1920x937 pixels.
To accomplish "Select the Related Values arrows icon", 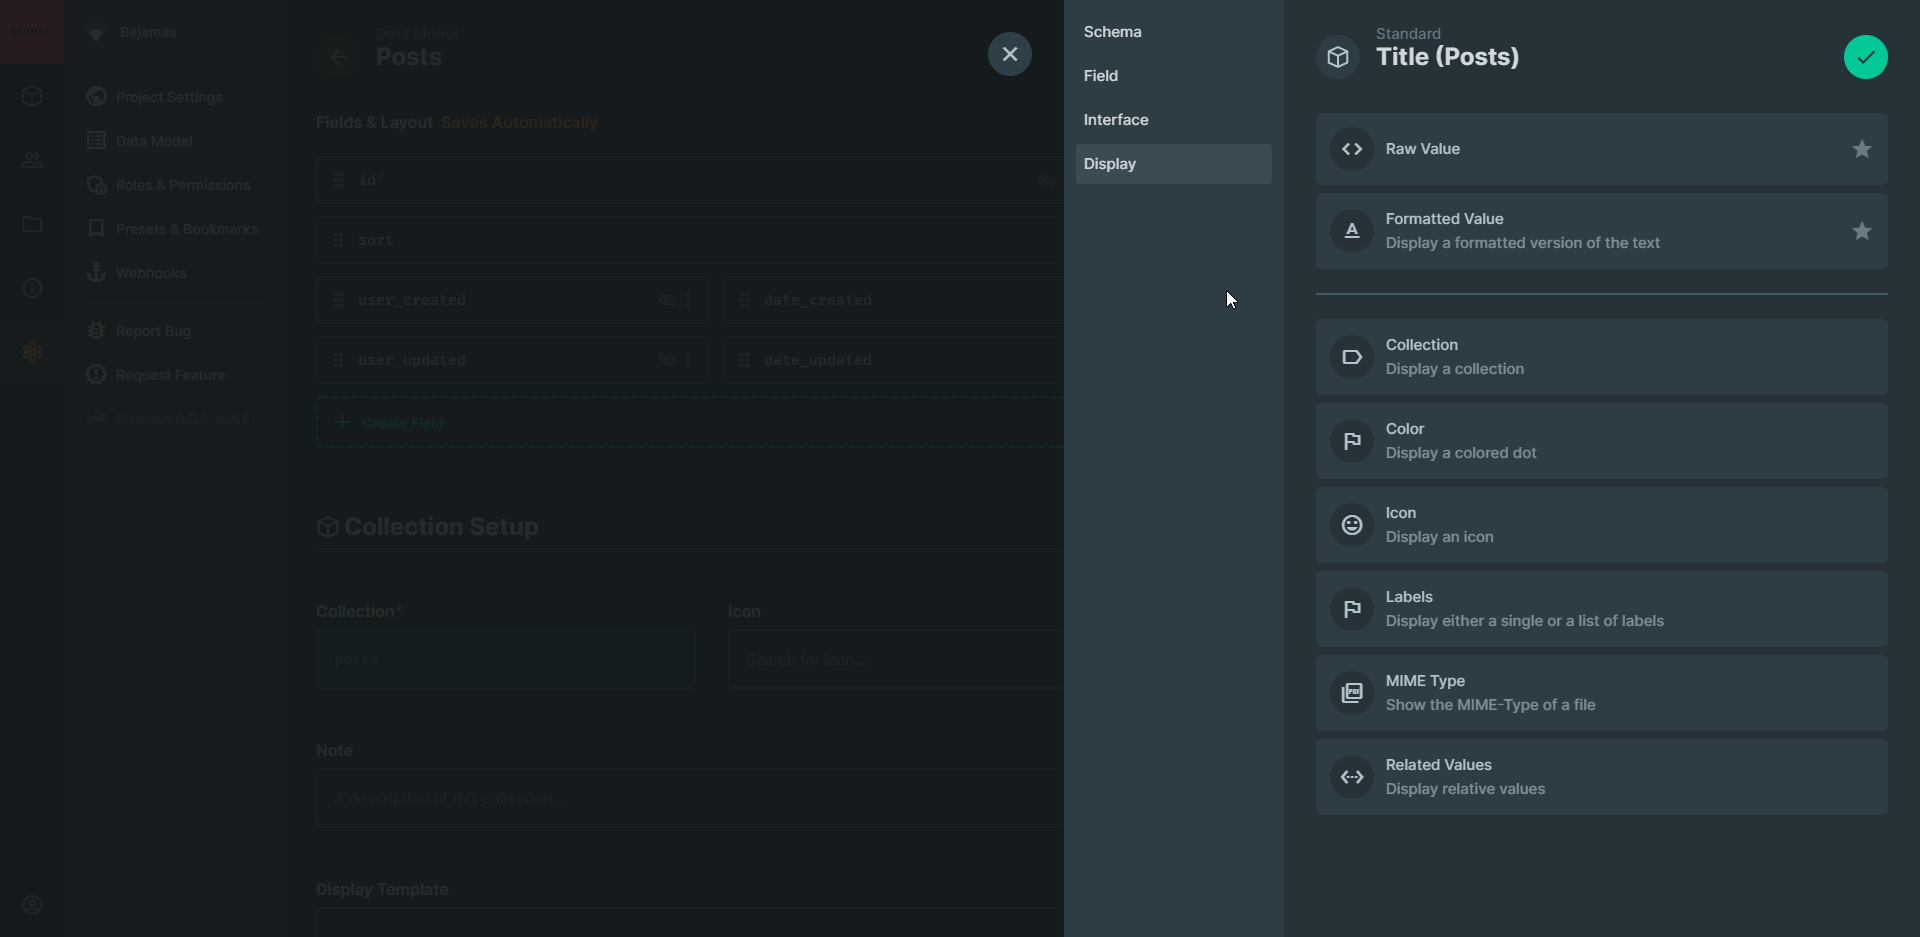I will point(1352,777).
